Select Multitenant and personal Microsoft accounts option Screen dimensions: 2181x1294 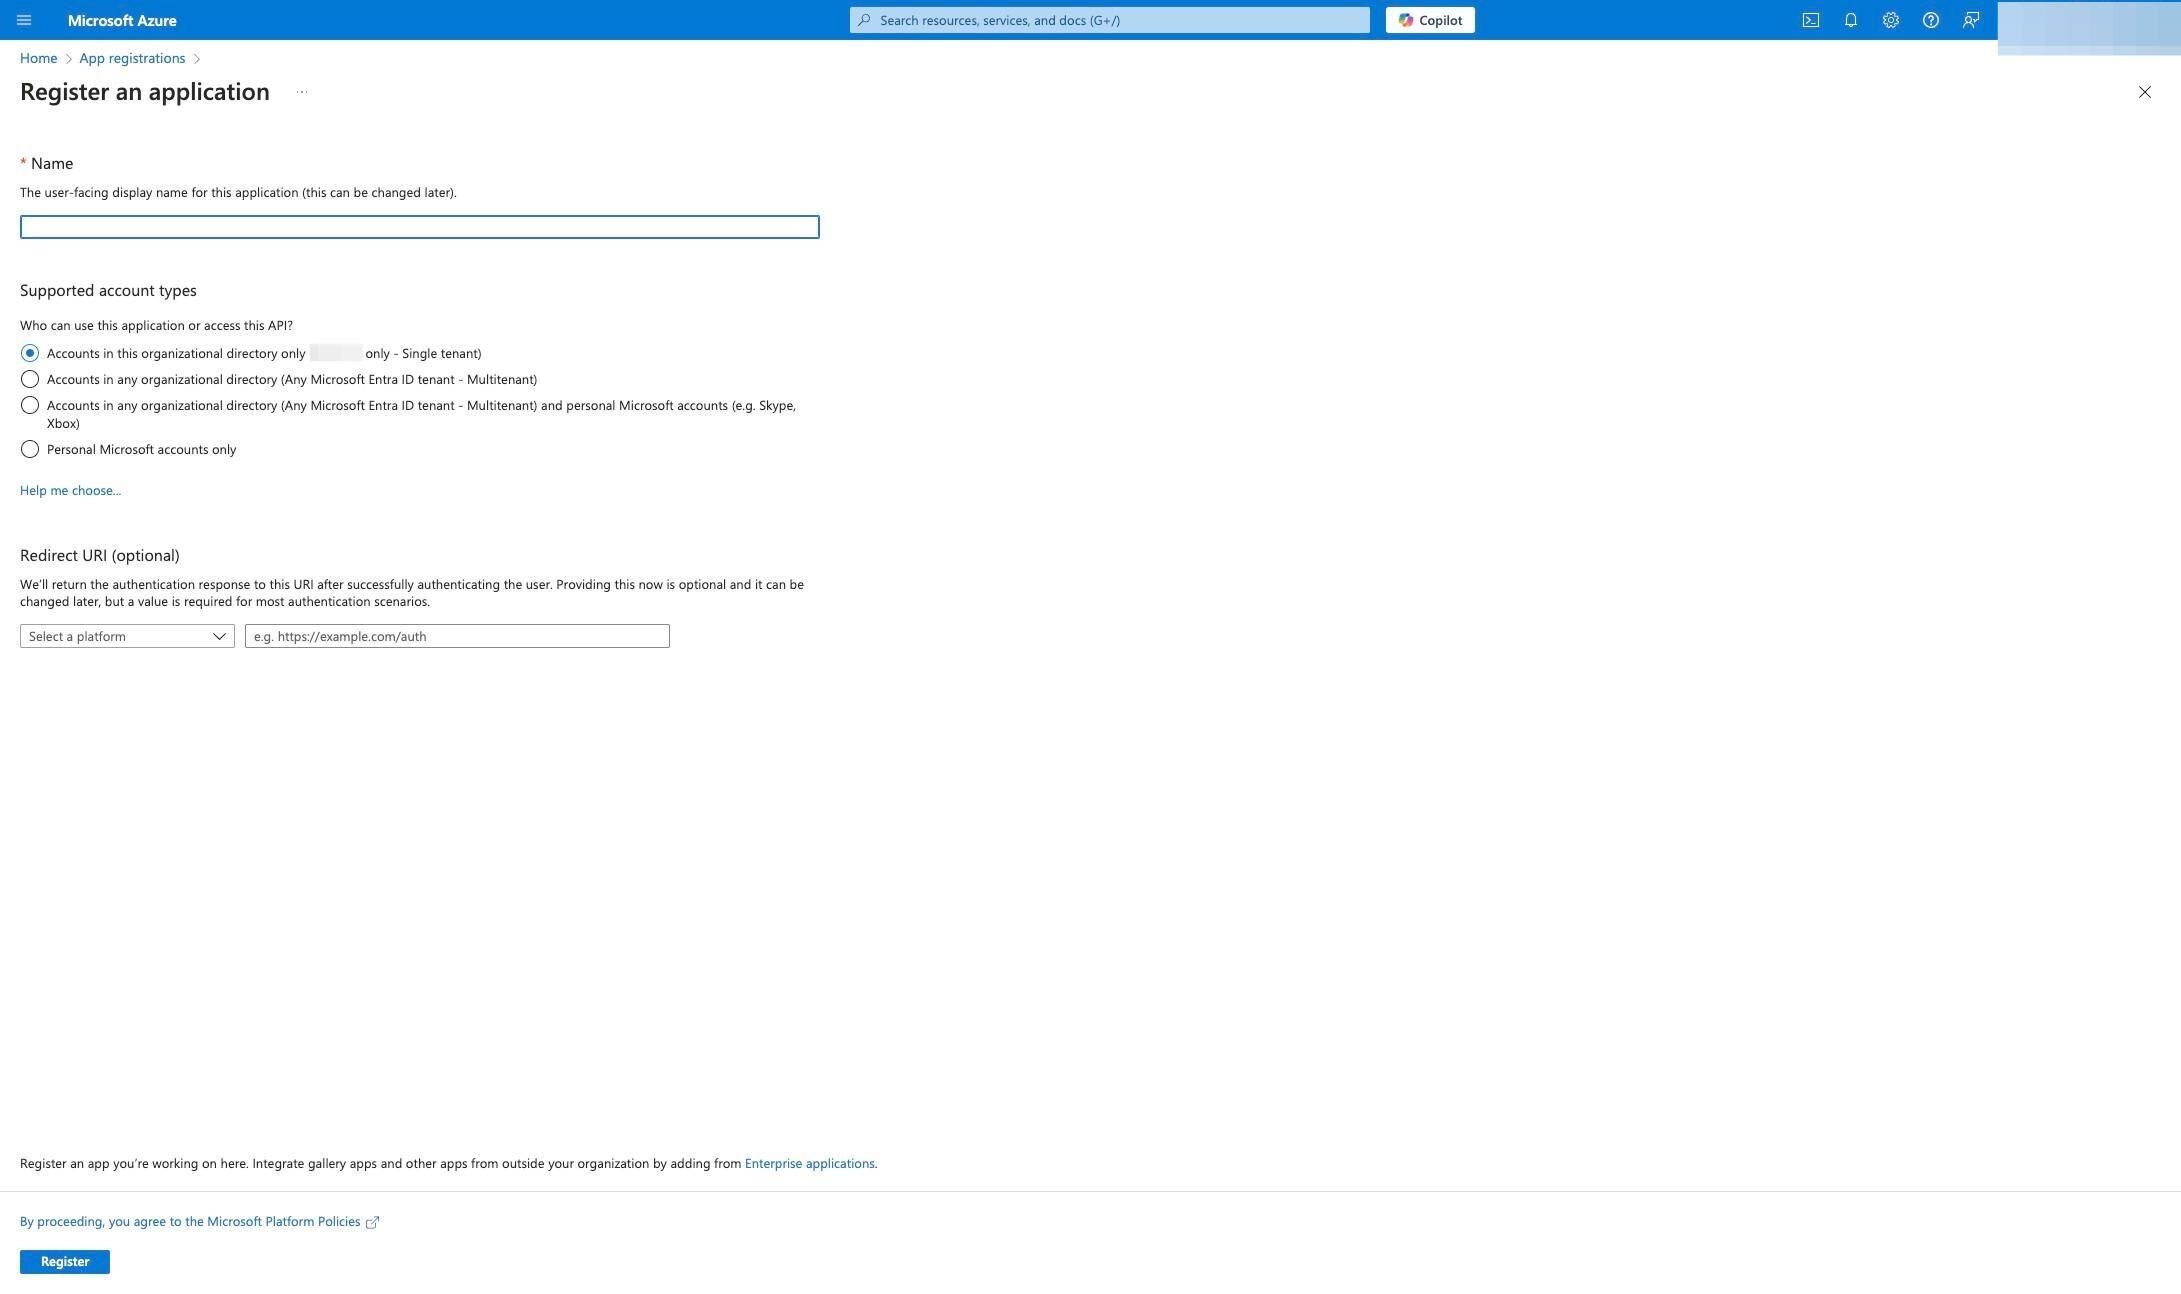point(30,405)
